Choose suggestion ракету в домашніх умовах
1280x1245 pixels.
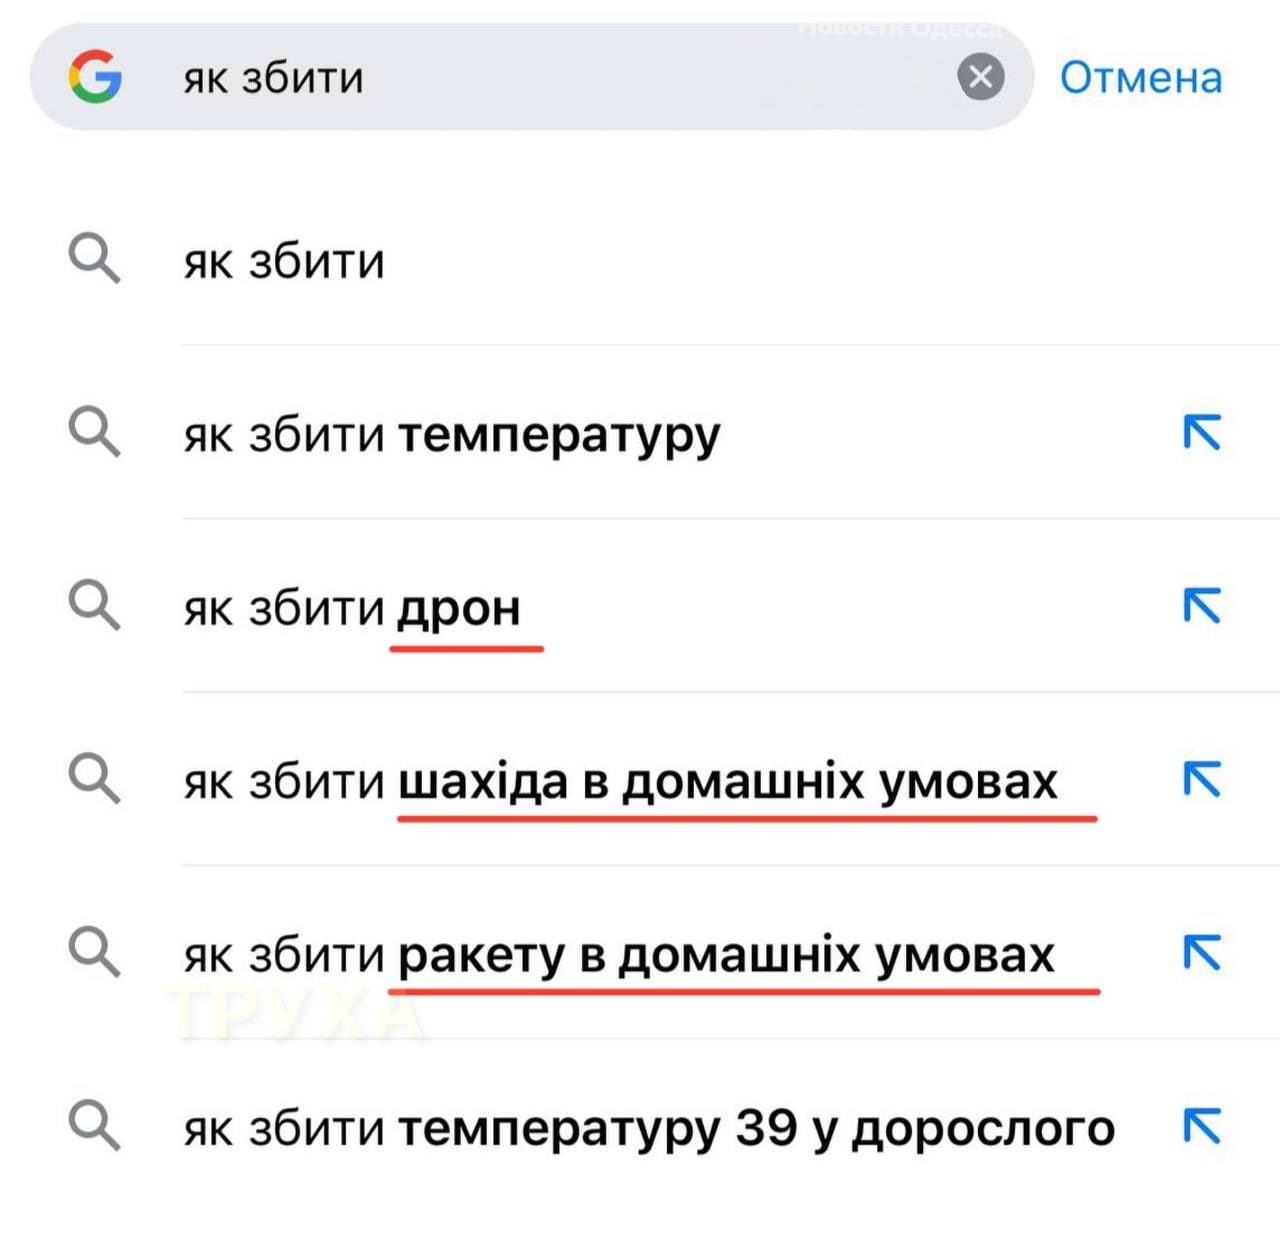[x=619, y=955]
